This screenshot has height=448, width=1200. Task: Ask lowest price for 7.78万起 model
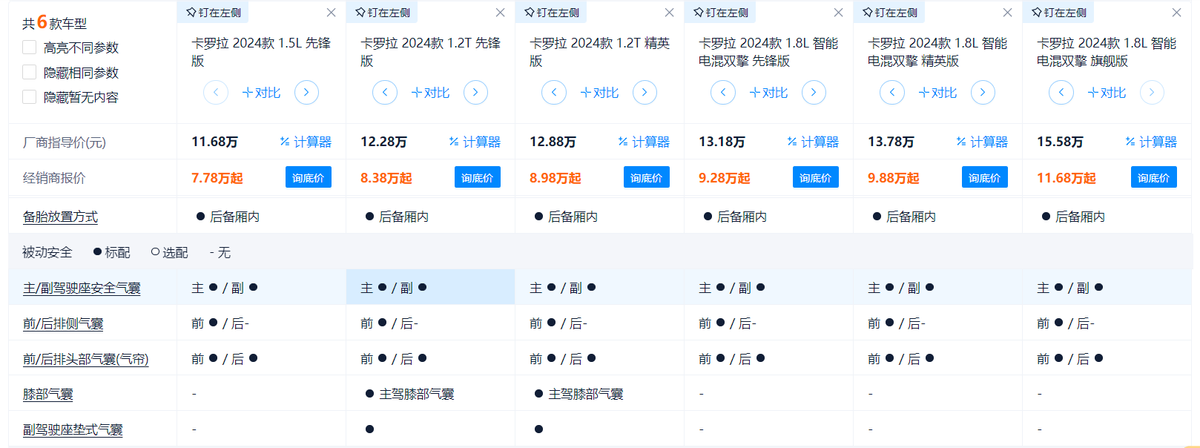(309, 178)
